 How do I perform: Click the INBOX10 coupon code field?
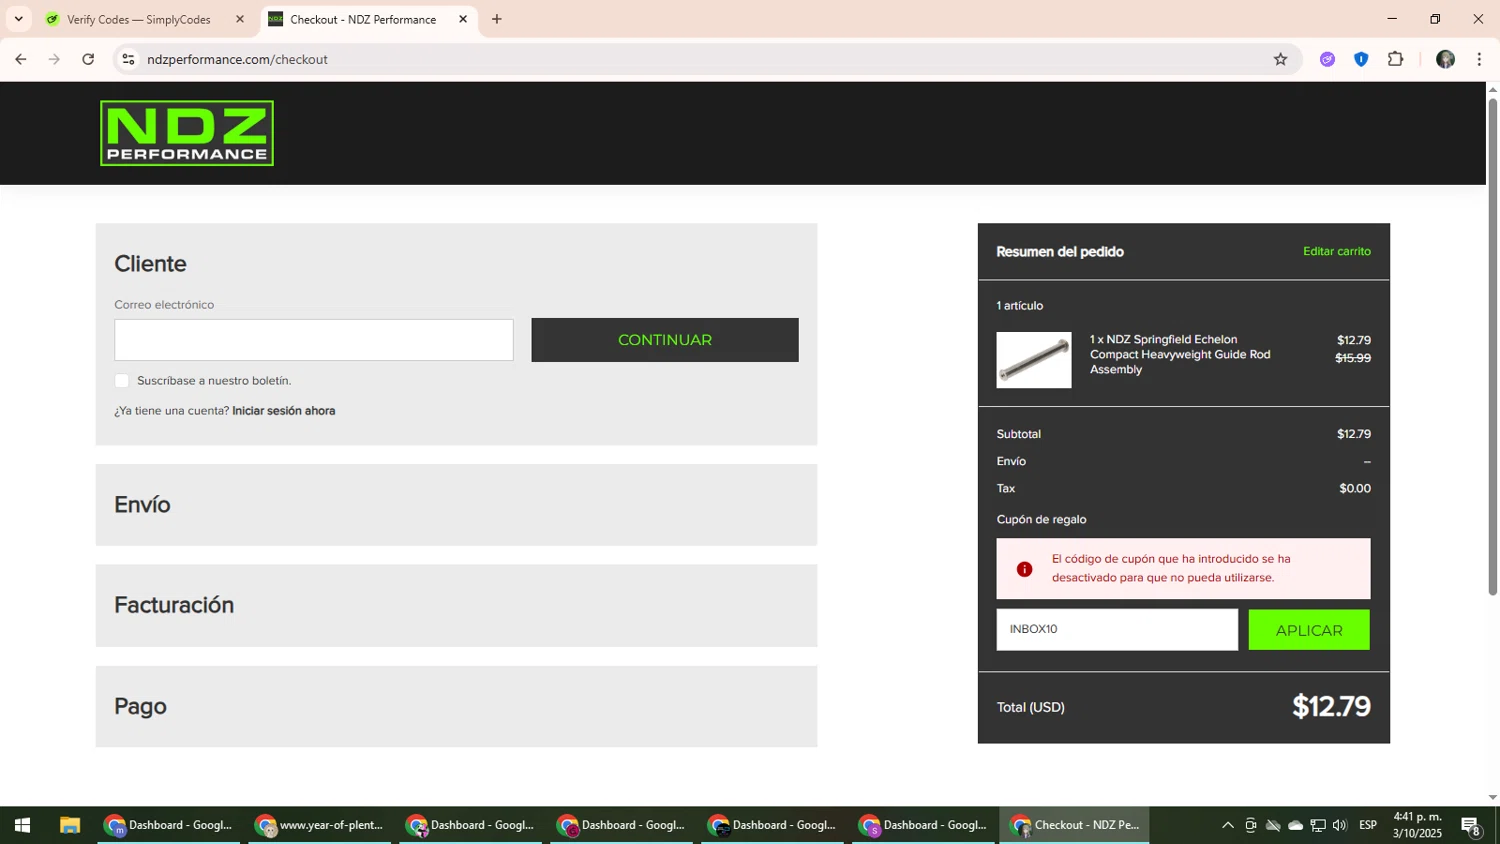[x=1117, y=630]
